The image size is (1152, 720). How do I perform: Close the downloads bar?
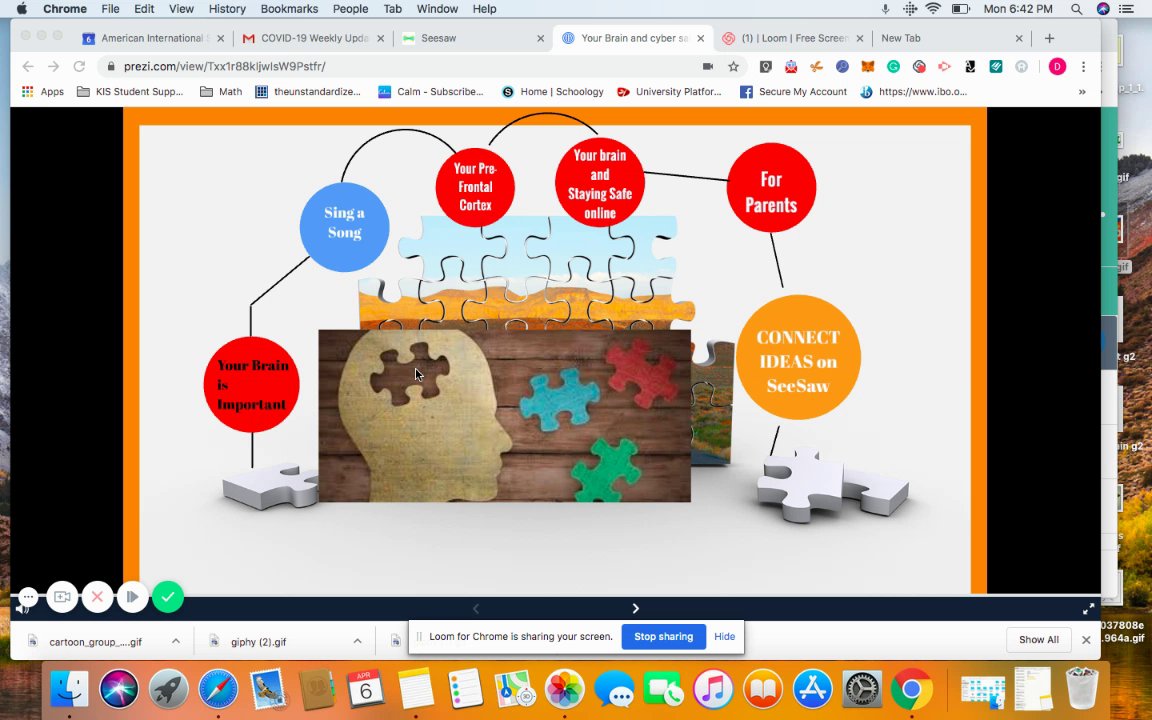(1086, 640)
